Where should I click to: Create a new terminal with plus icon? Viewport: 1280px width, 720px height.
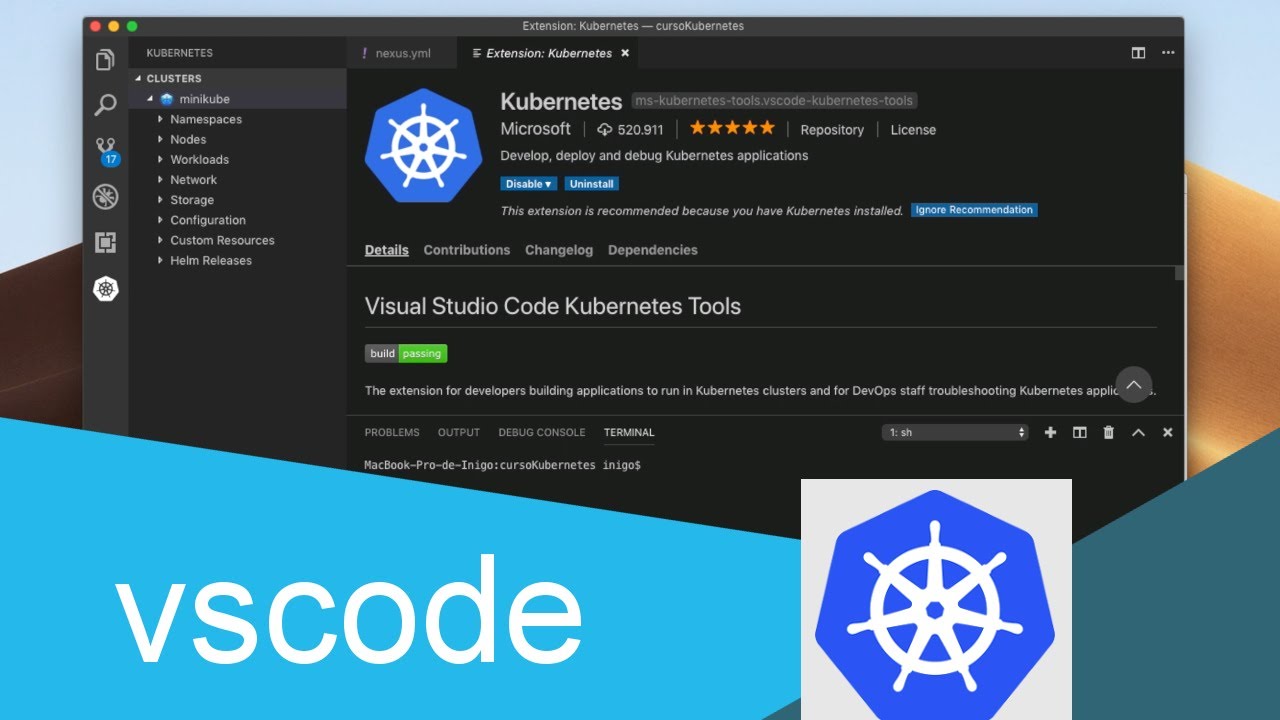1050,432
